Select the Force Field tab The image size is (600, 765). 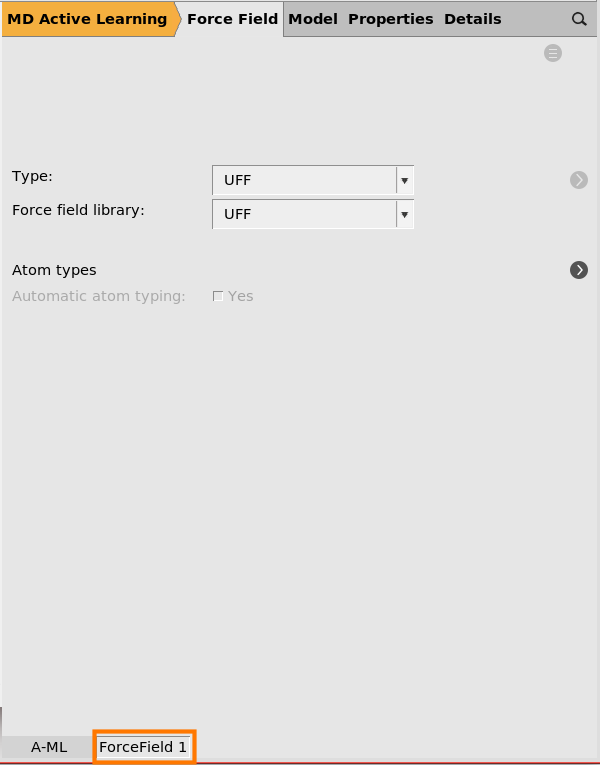[x=232, y=19]
